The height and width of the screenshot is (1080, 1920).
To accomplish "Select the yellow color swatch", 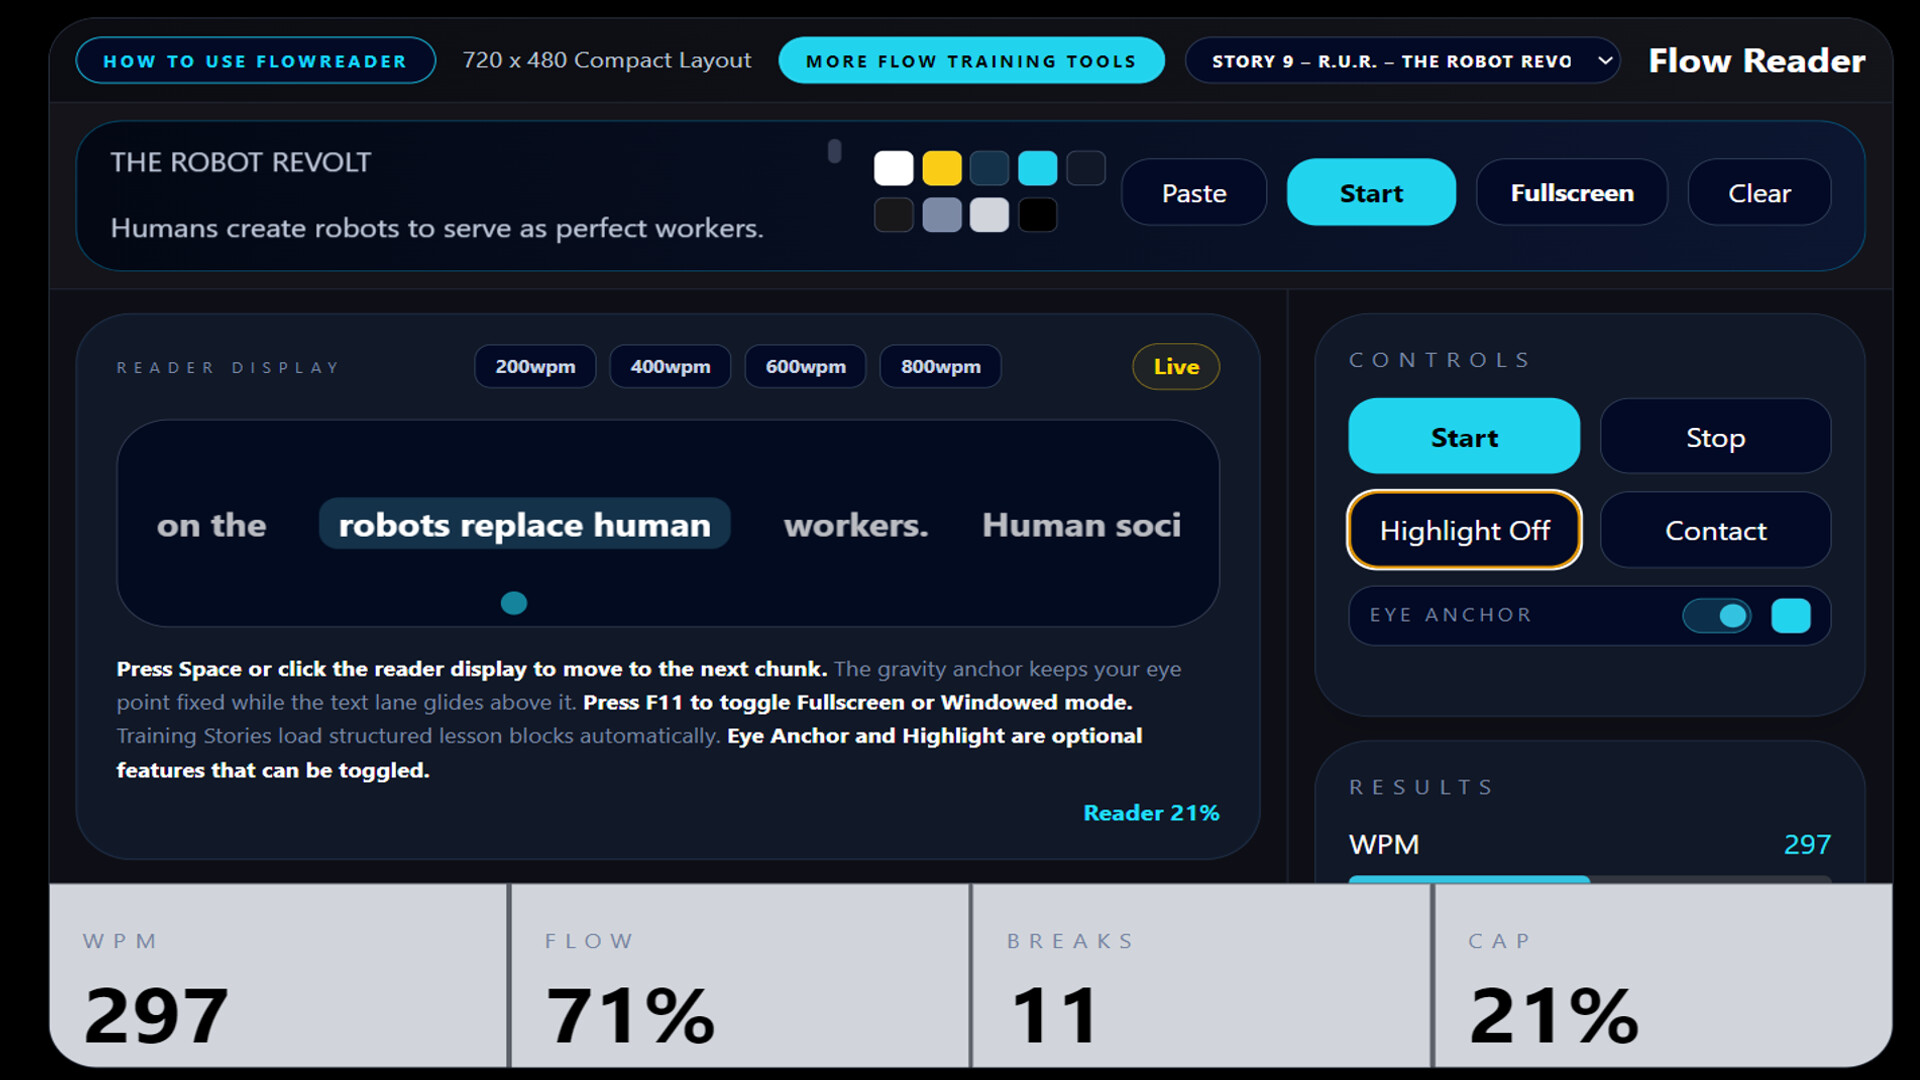I will click(x=941, y=168).
